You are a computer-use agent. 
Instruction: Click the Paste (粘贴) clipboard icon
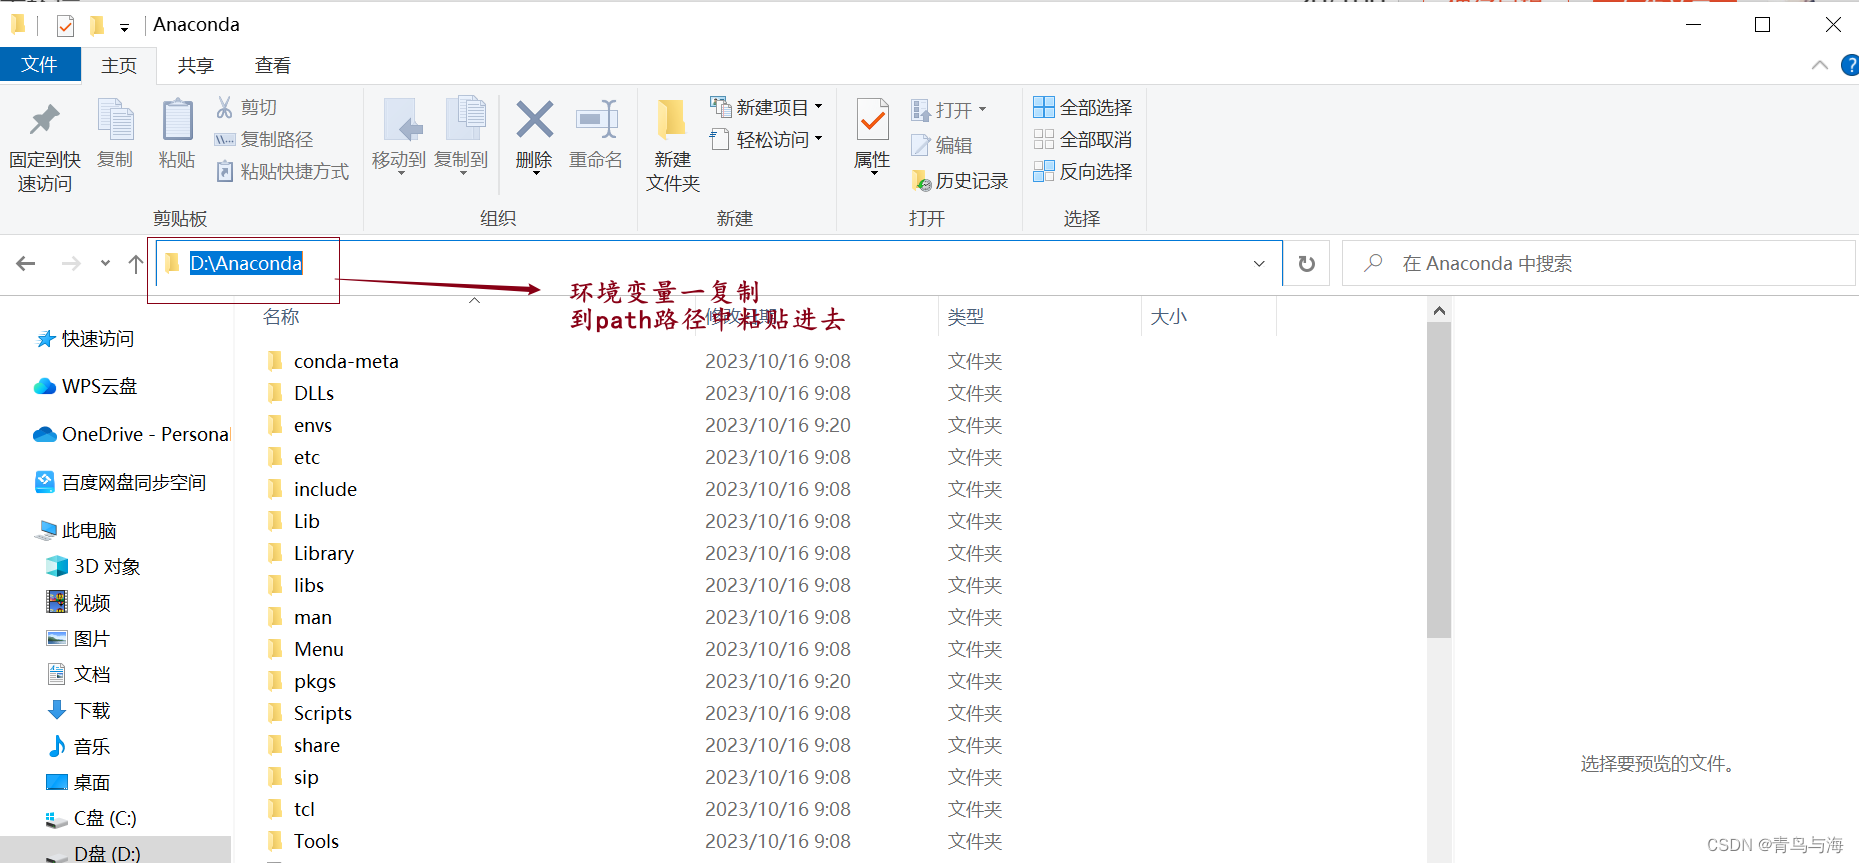(177, 121)
